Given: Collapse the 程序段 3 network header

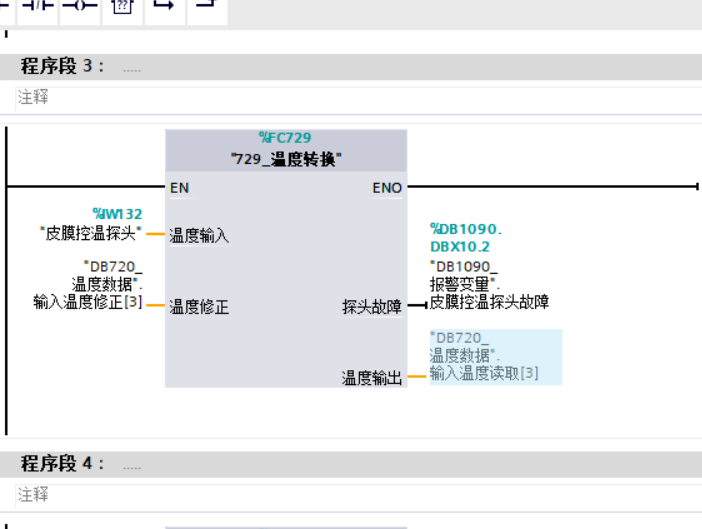Looking at the screenshot, I should (10, 67).
